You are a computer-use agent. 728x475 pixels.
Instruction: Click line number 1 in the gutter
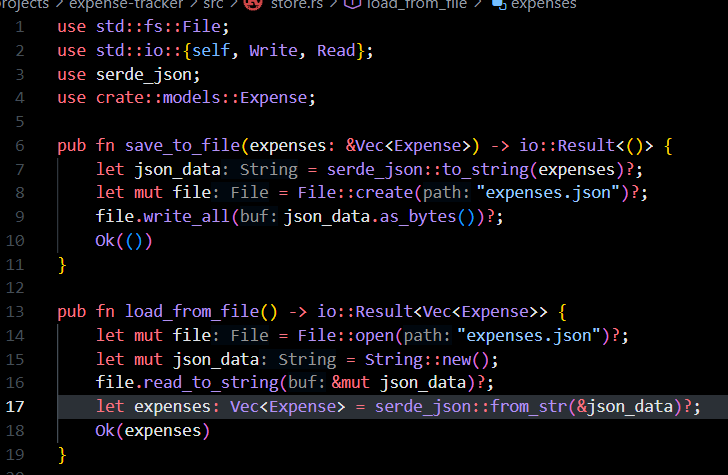click(x=20, y=27)
